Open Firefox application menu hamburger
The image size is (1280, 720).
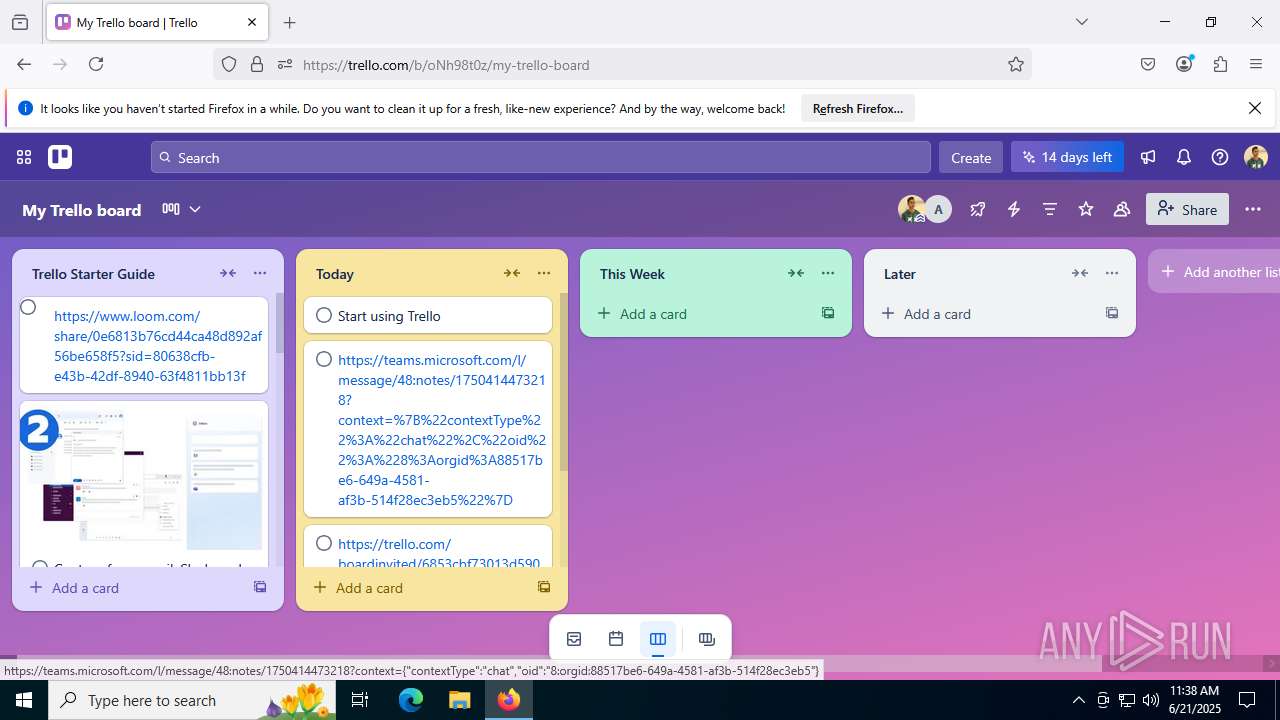[x=1256, y=64]
